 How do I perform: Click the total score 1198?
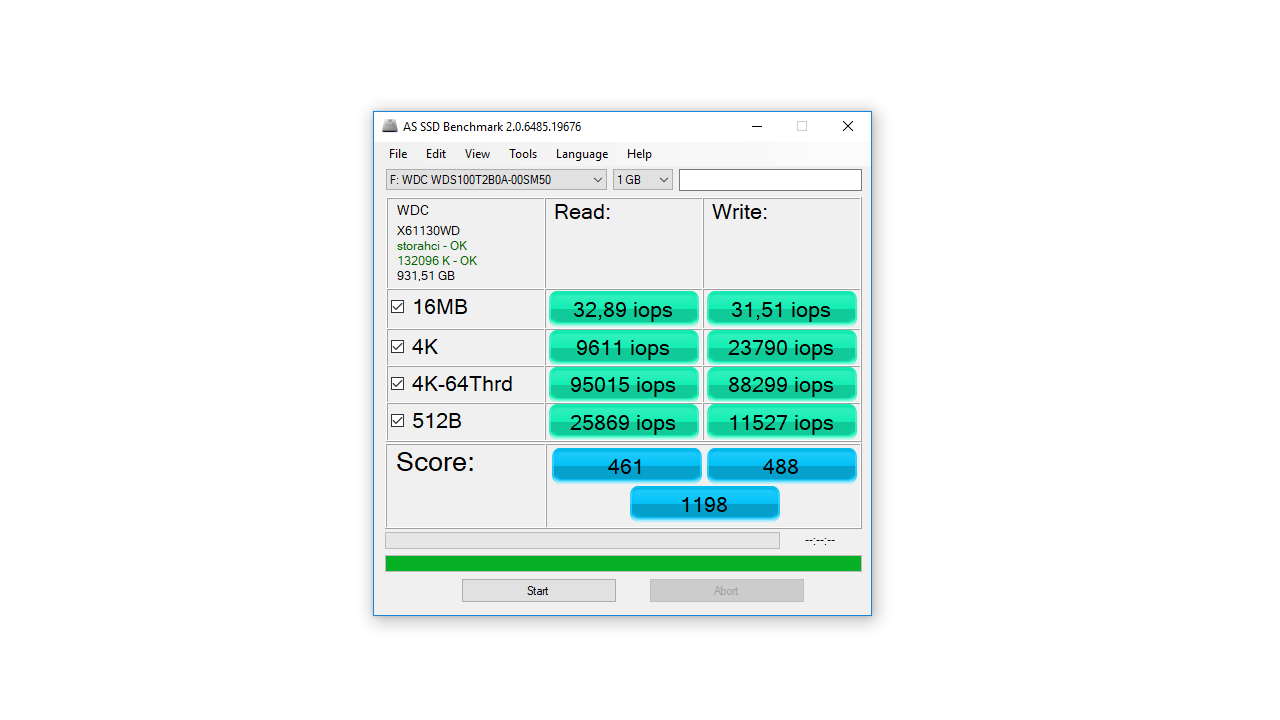[x=704, y=503]
